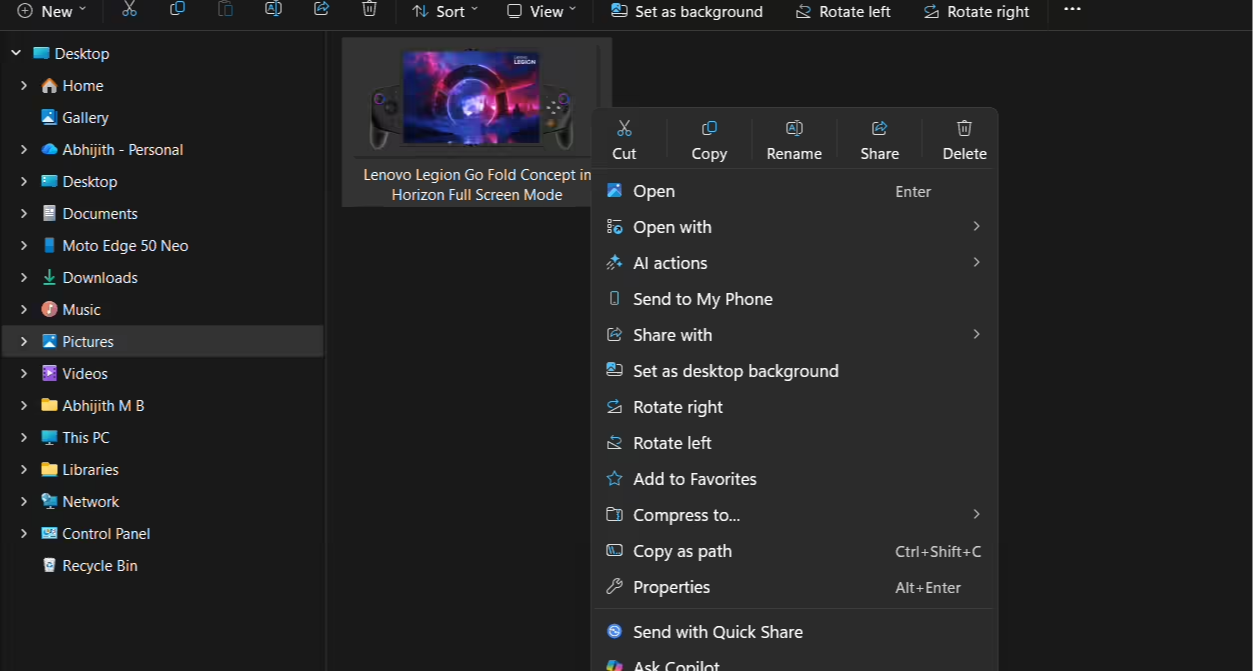Select the Lenovo Legion Go Fold image thumbnail
Image resolution: width=1253 pixels, height=671 pixels.
coord(470,98)
